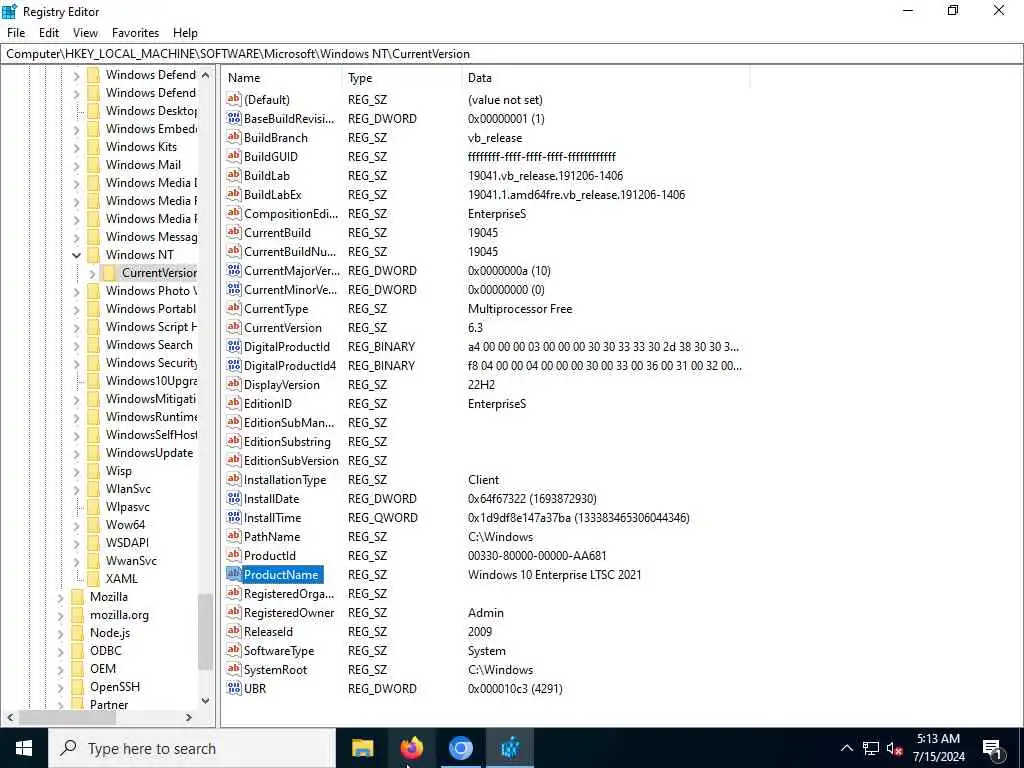Screen dimensions: 1024x768
Task: Open the notification center icon
Action: click(x=992, y=748)
